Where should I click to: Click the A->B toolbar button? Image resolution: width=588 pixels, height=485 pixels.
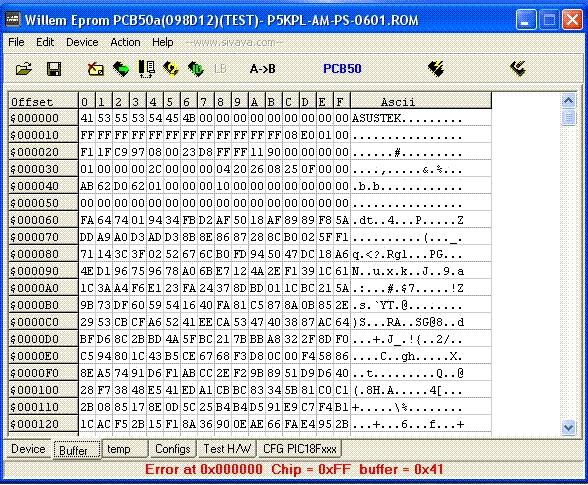coord(262,69)
